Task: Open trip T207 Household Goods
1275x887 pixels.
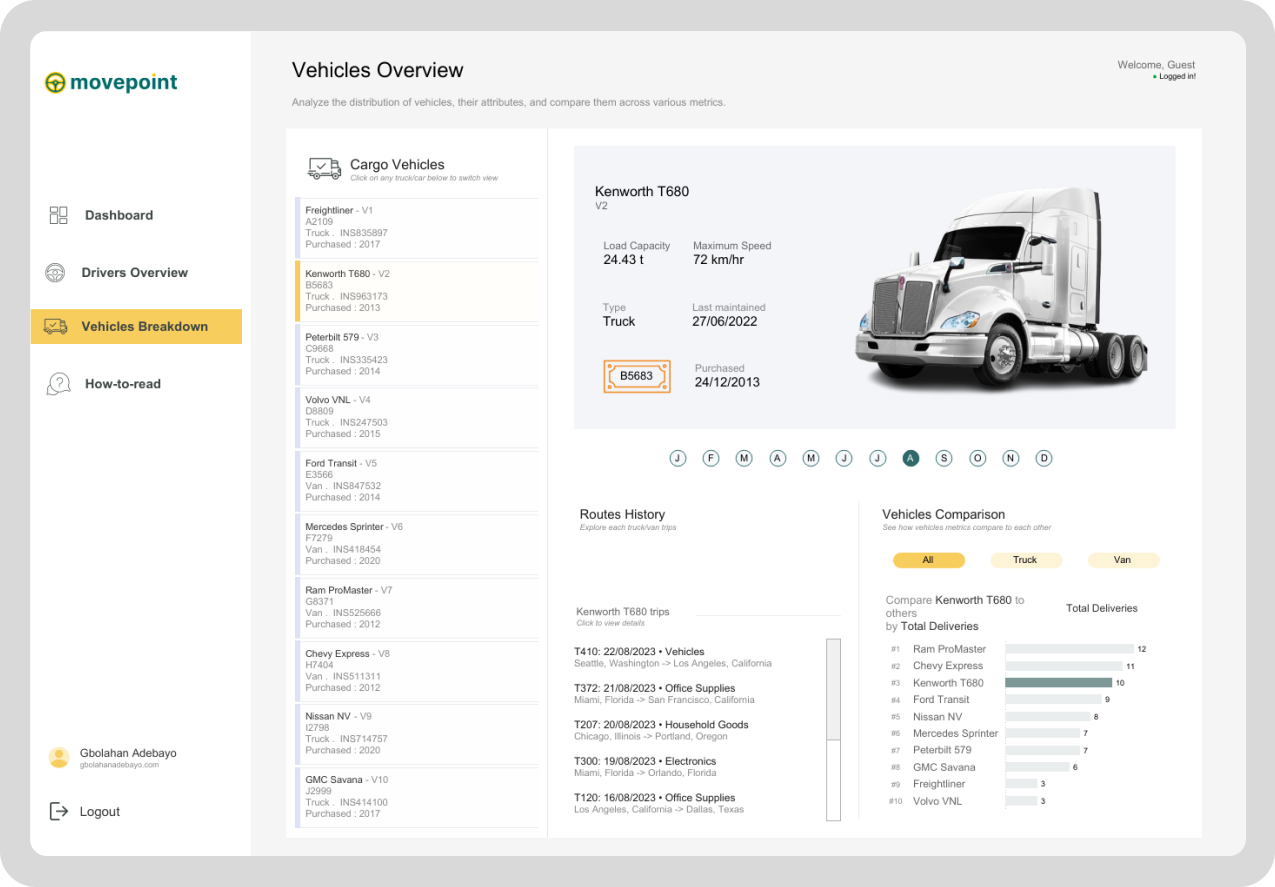Action: 661,730
